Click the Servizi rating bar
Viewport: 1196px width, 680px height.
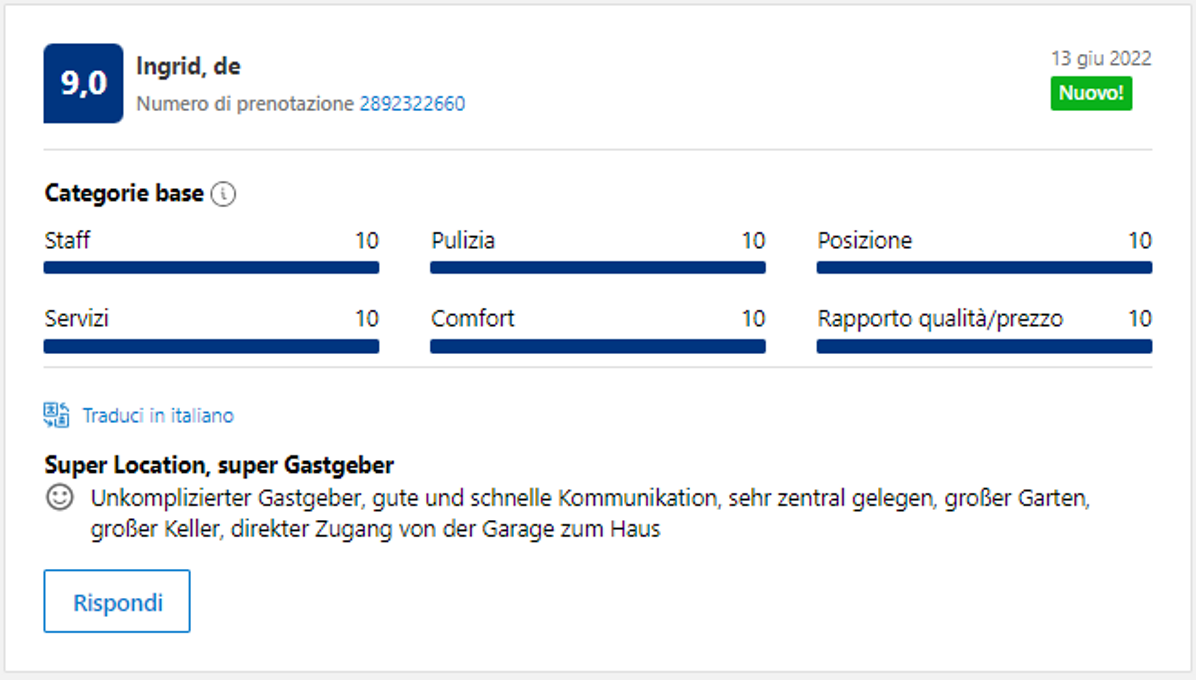(x=211, y=347)
